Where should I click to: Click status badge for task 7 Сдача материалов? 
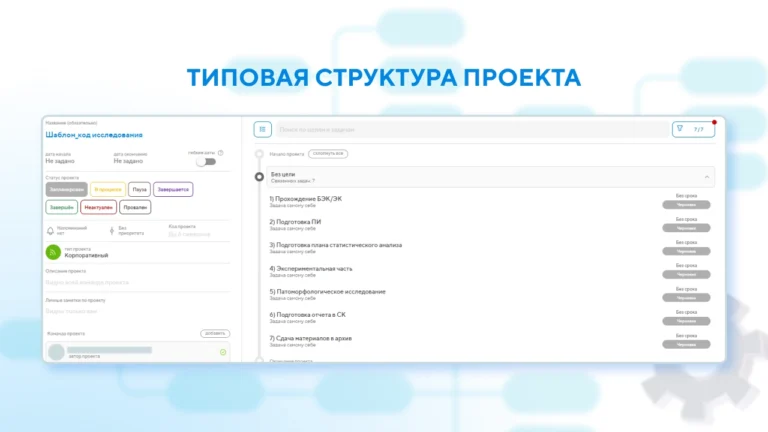pyautogui.click(x=686, y=345)
